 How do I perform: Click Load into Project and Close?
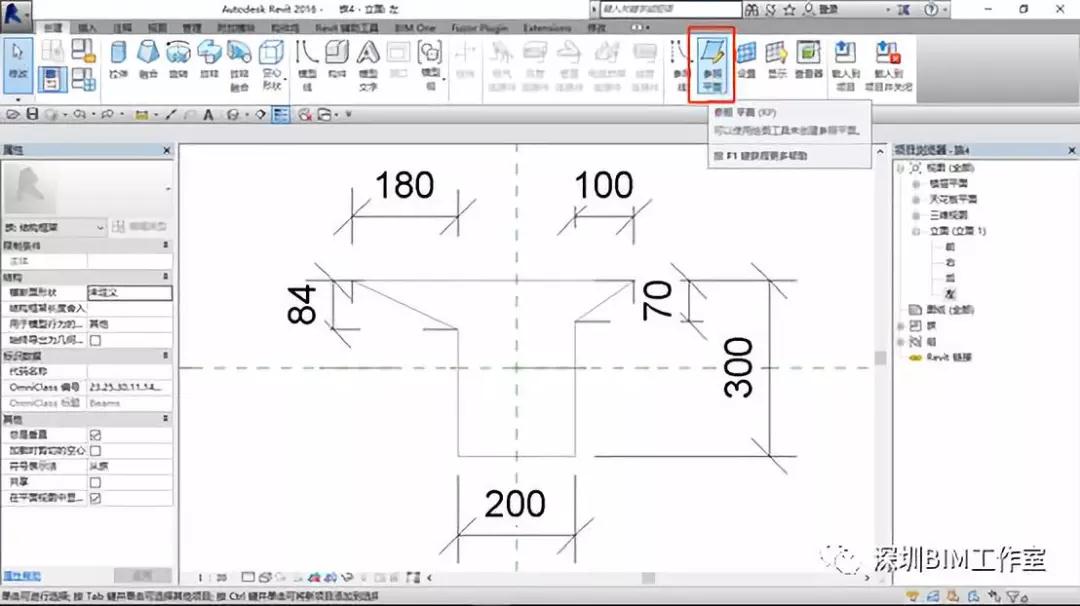[x=889, y=66]
